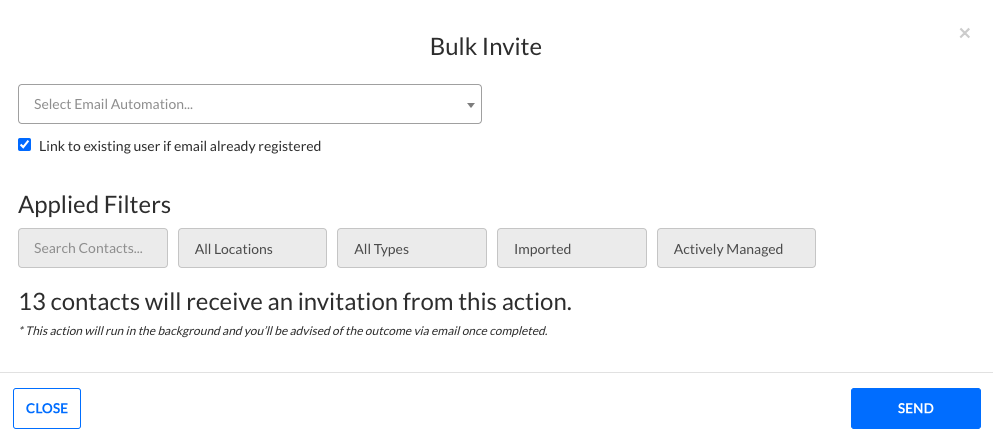993x443 pixels.
Task: Click the '13 contacts will receive' message
Action: pos(295,302)
